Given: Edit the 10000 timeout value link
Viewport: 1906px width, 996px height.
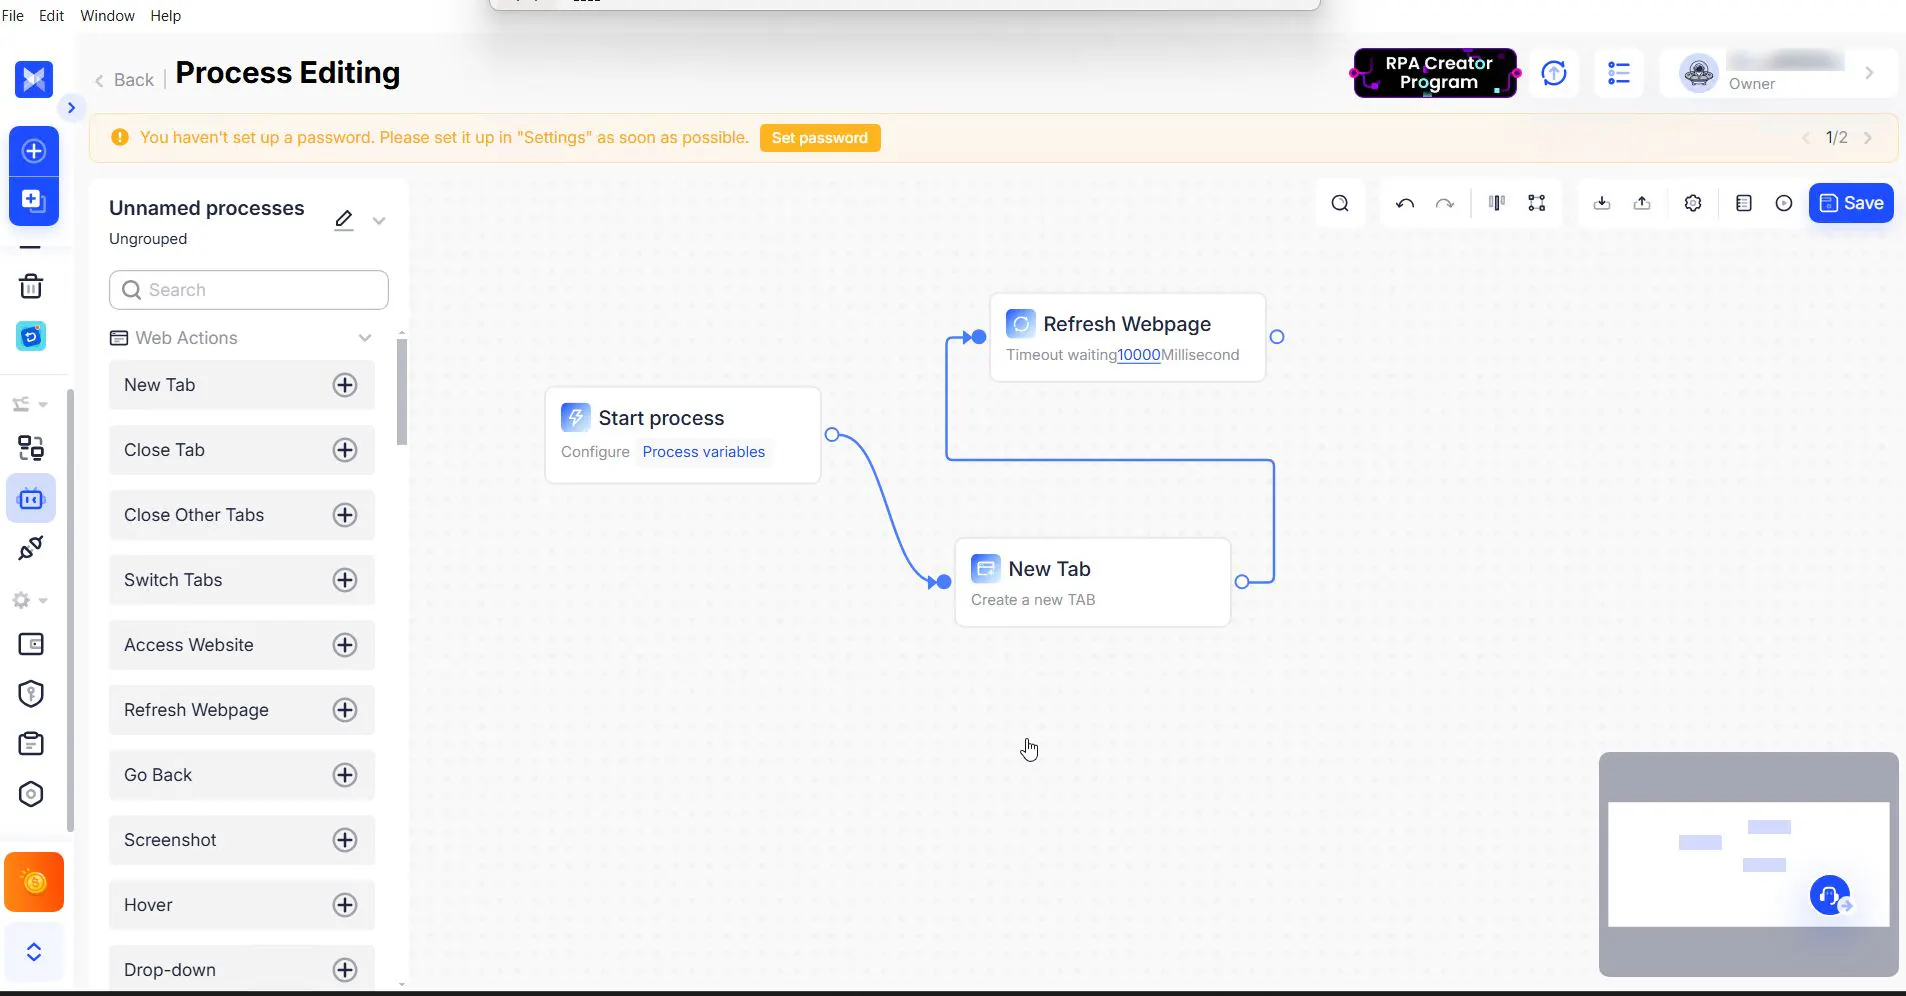Looking at the screenshot, I should click(1139, 355).
